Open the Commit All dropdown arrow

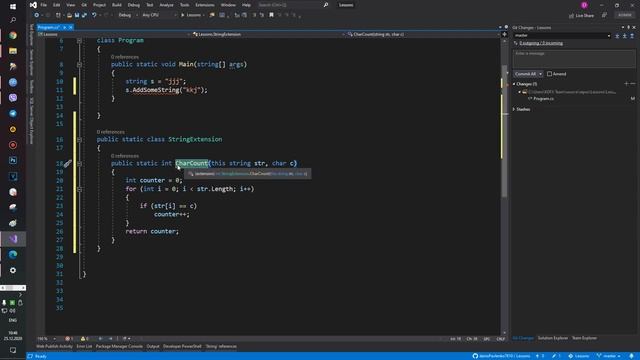(x=540, y=74)
